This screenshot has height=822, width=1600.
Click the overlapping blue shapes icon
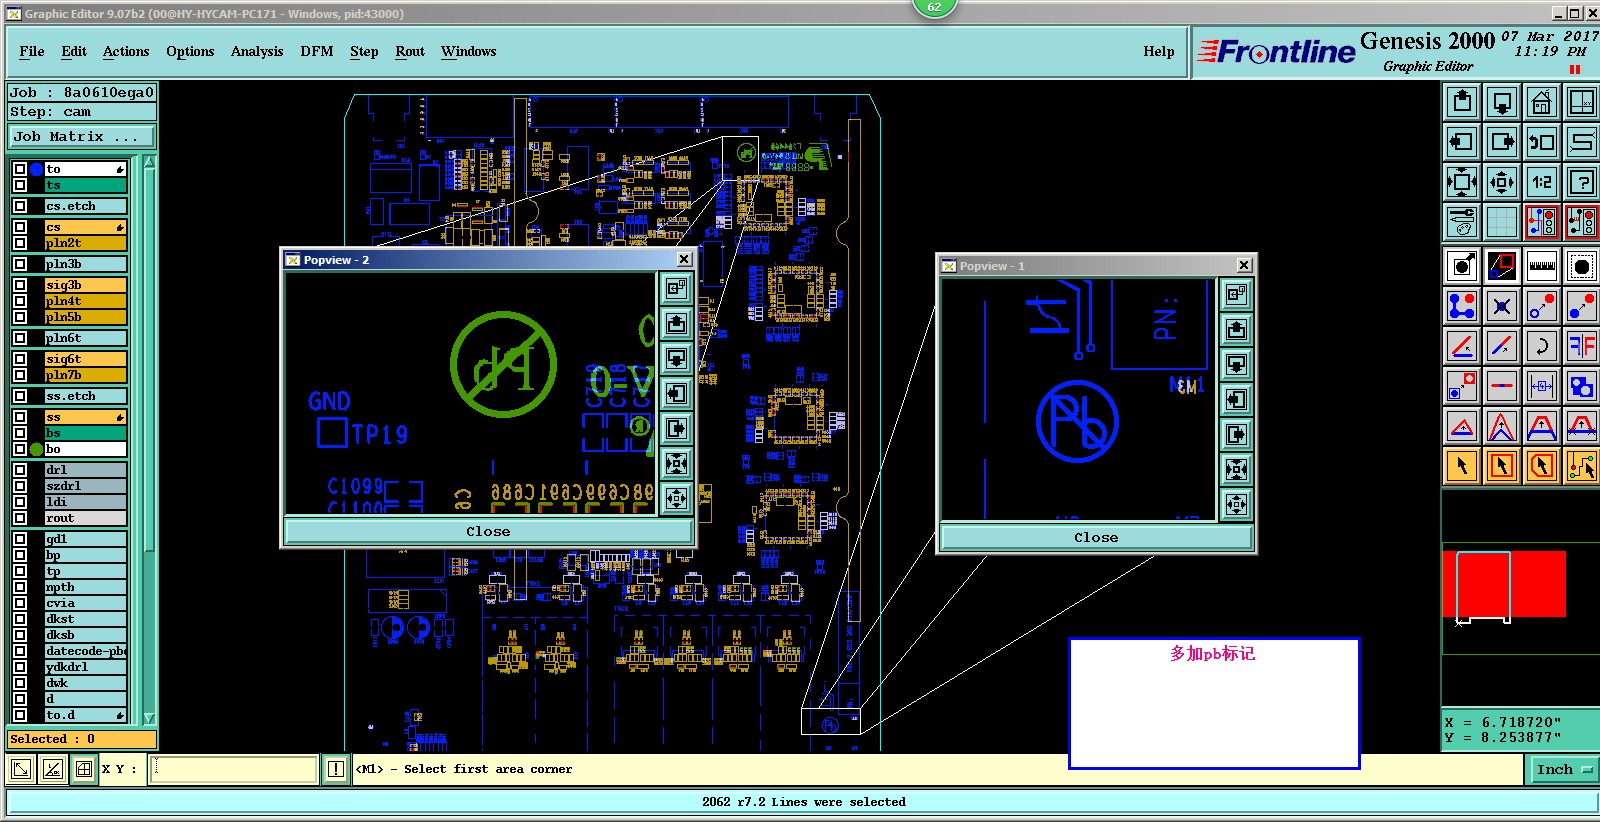coord(1582,386)
